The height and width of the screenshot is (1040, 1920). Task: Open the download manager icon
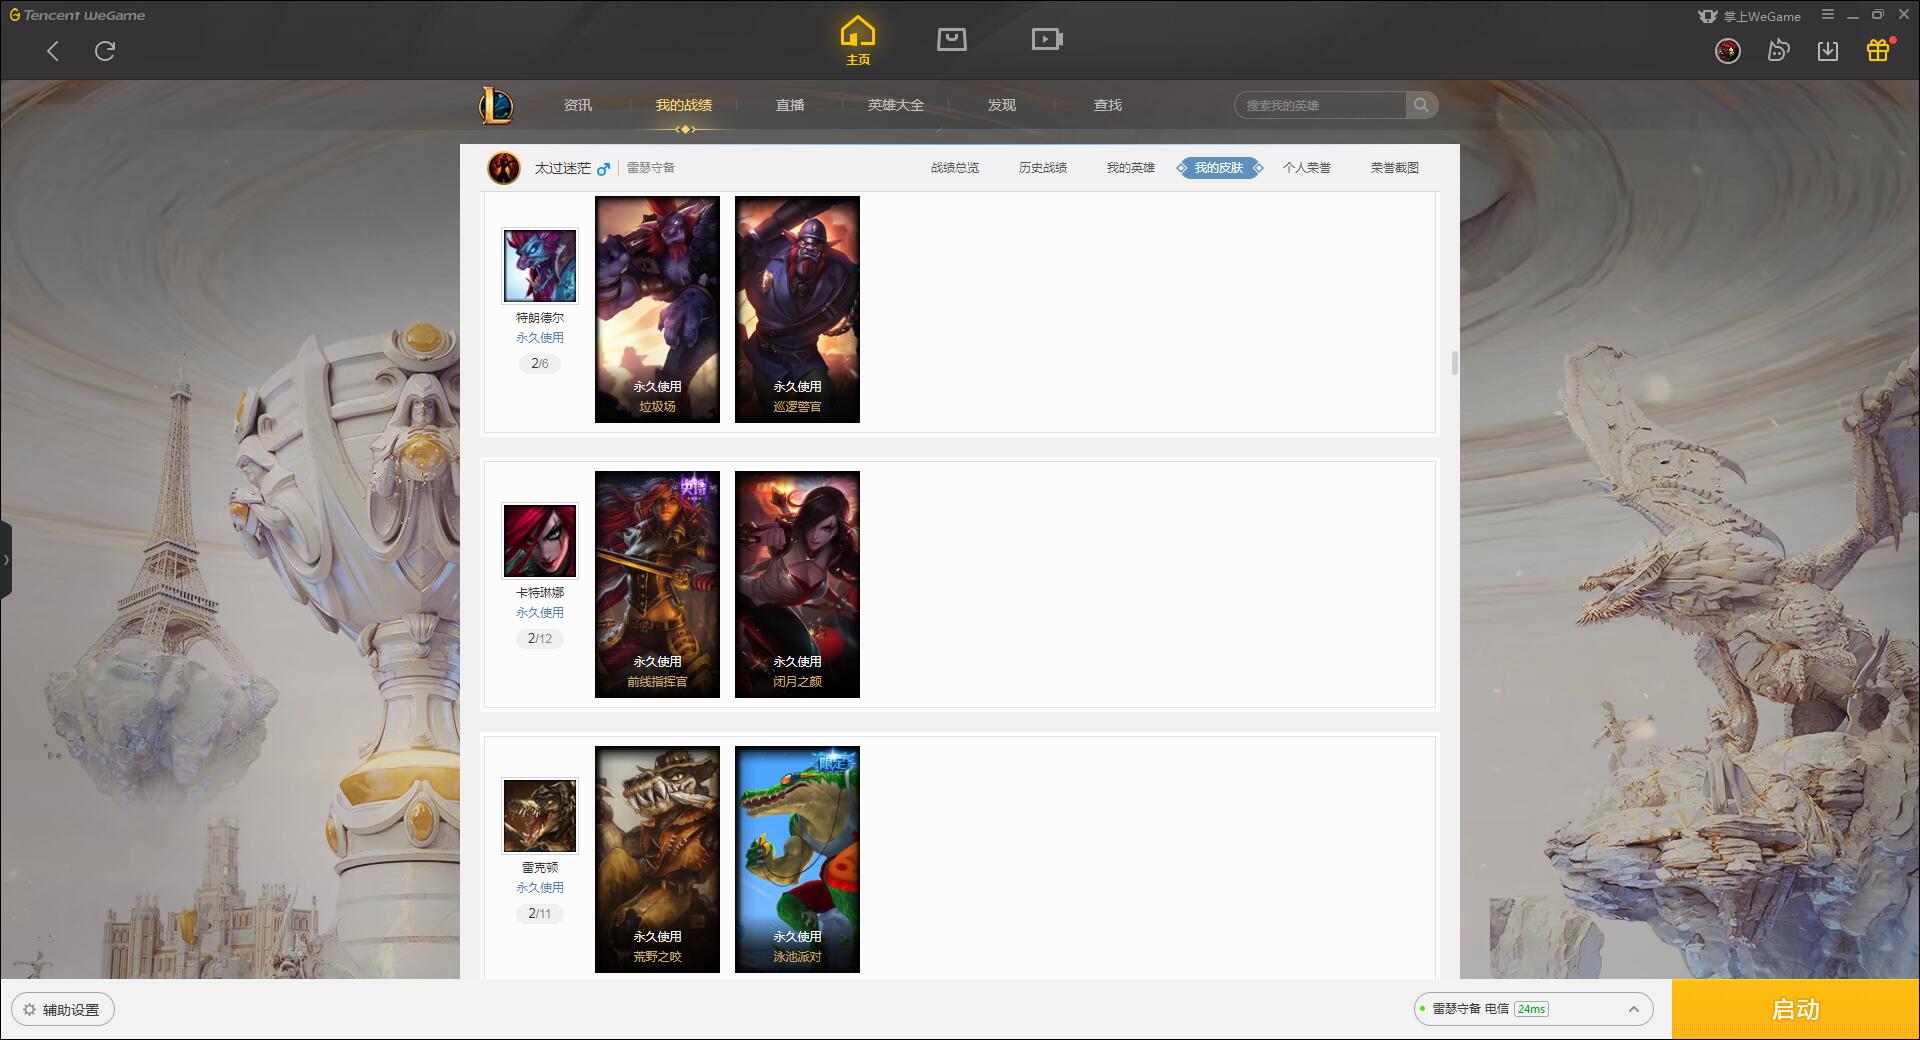(1828, 51)
